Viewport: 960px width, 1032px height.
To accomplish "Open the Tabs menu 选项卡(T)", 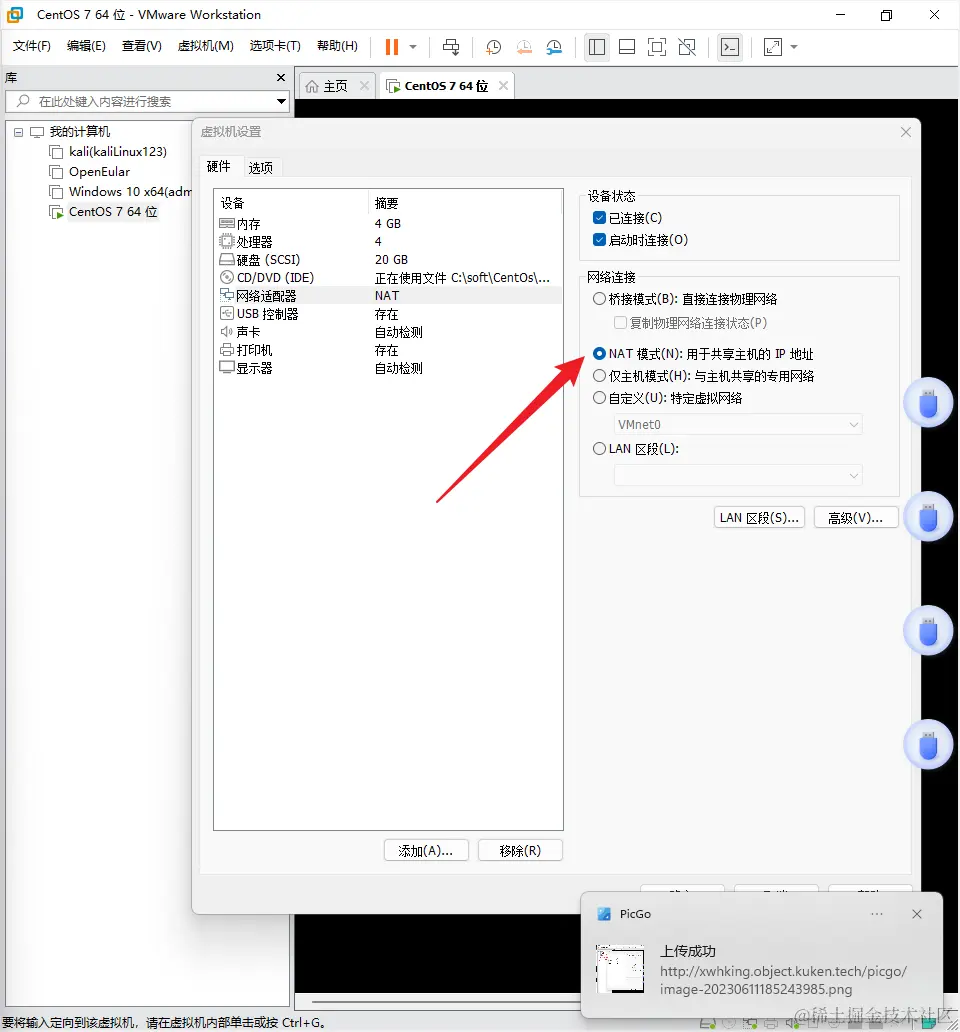I will click(x=275, y=46).
